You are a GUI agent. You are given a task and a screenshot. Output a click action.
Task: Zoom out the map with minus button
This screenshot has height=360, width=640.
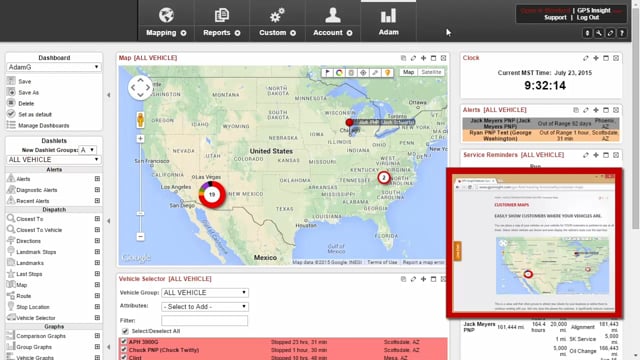(x=140, y=237)
